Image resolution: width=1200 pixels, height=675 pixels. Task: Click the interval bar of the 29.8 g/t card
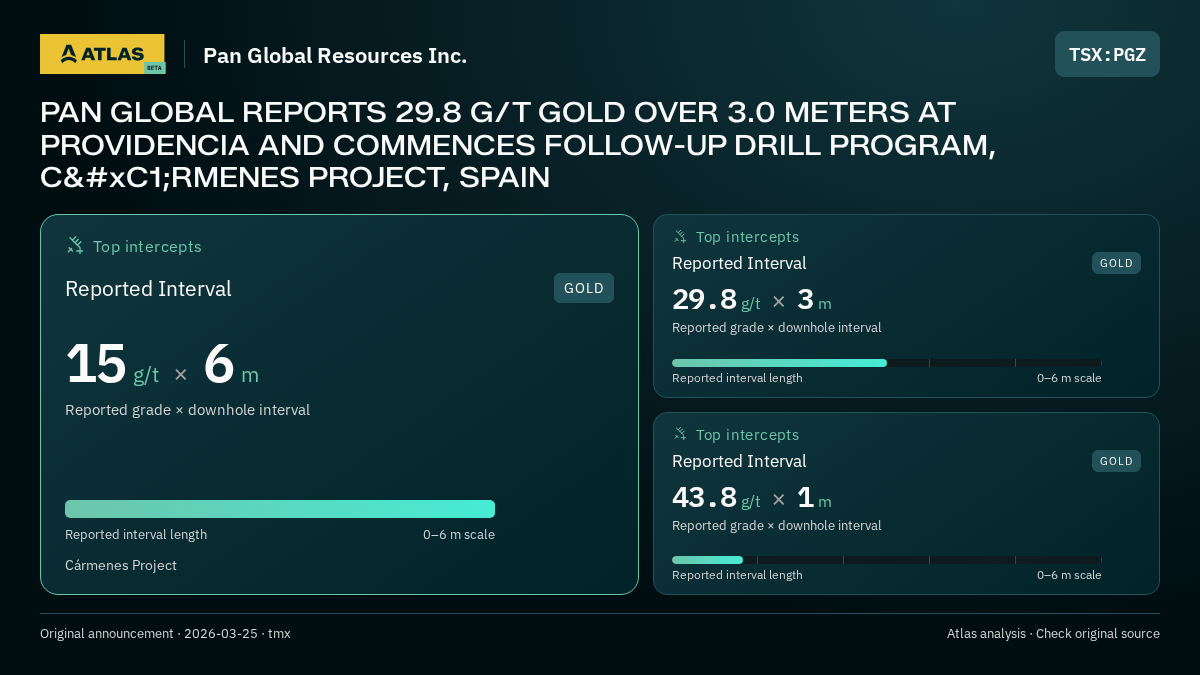coord(887,363)
